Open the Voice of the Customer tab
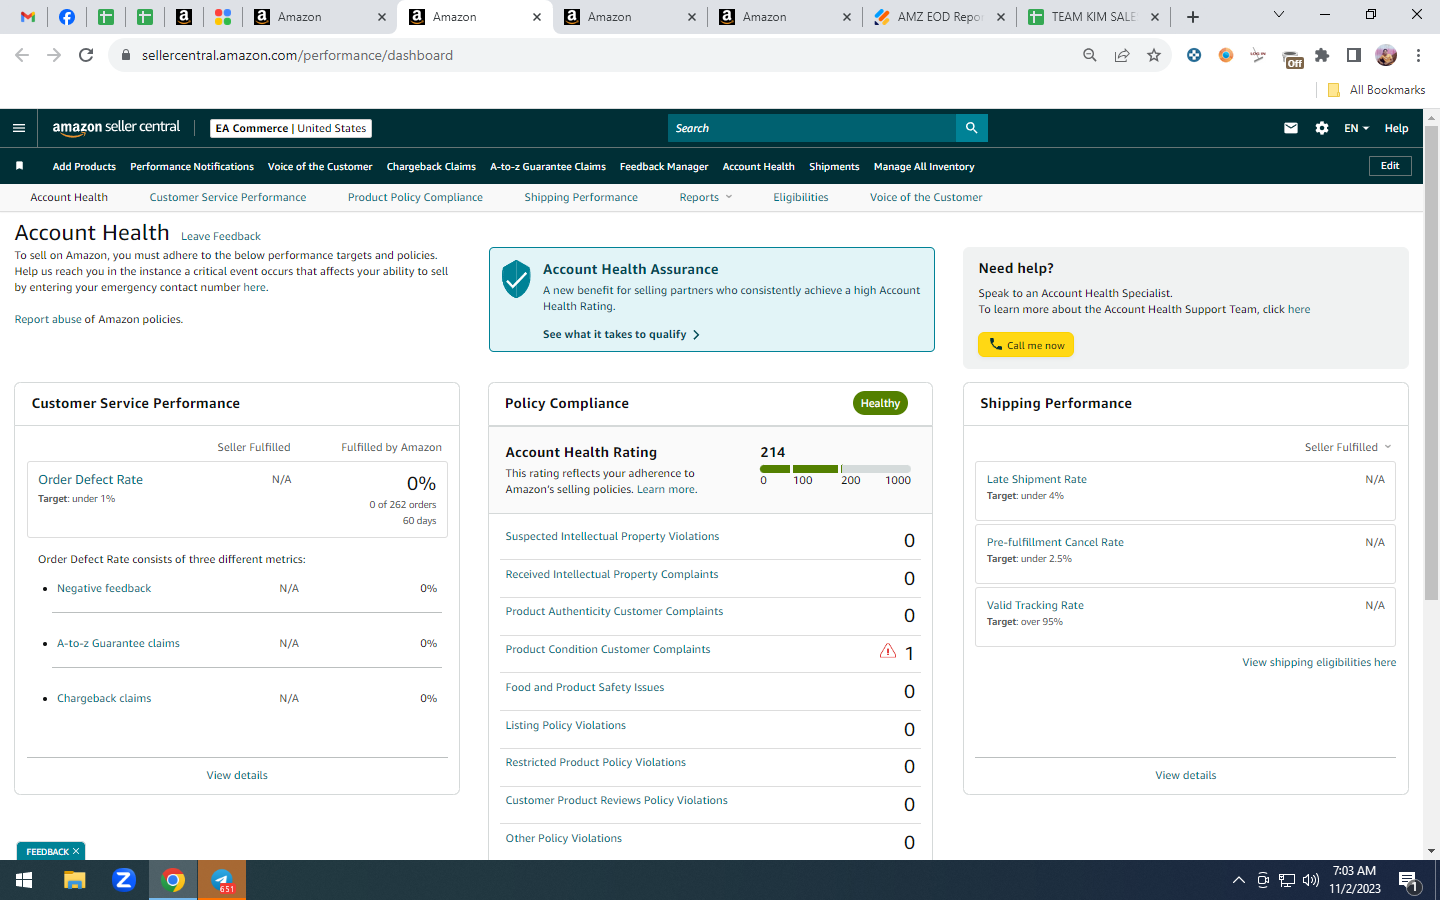Viewport: 1440px width, 900px height. 926,197
